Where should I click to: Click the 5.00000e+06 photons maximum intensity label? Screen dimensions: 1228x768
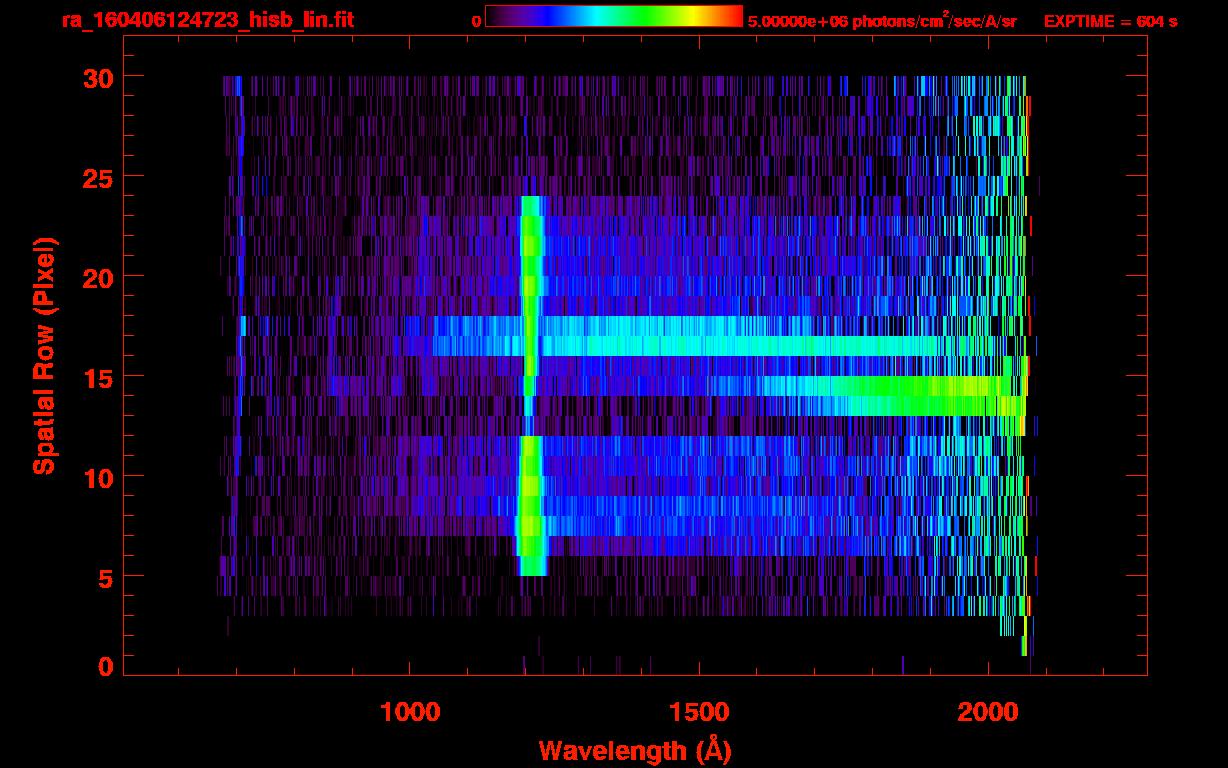pyautogui.click(x=882, y=21)
